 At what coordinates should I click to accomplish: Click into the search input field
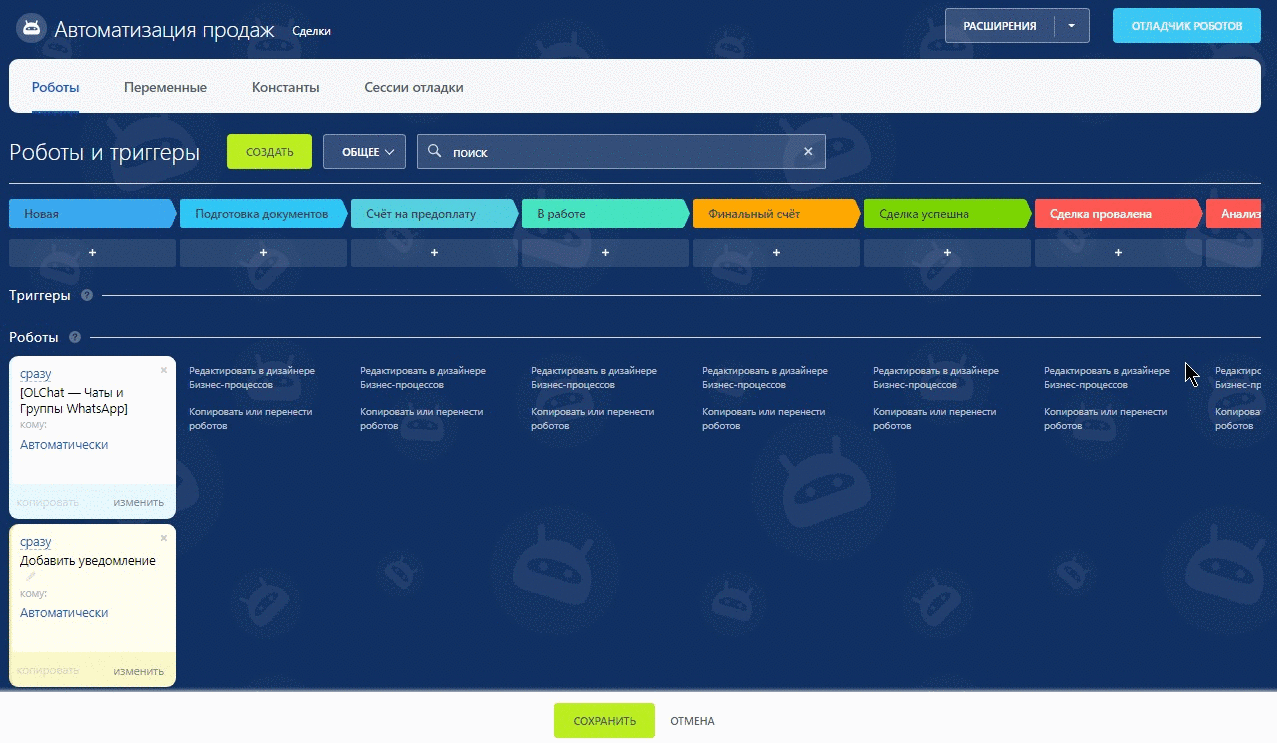coord(621,152)
